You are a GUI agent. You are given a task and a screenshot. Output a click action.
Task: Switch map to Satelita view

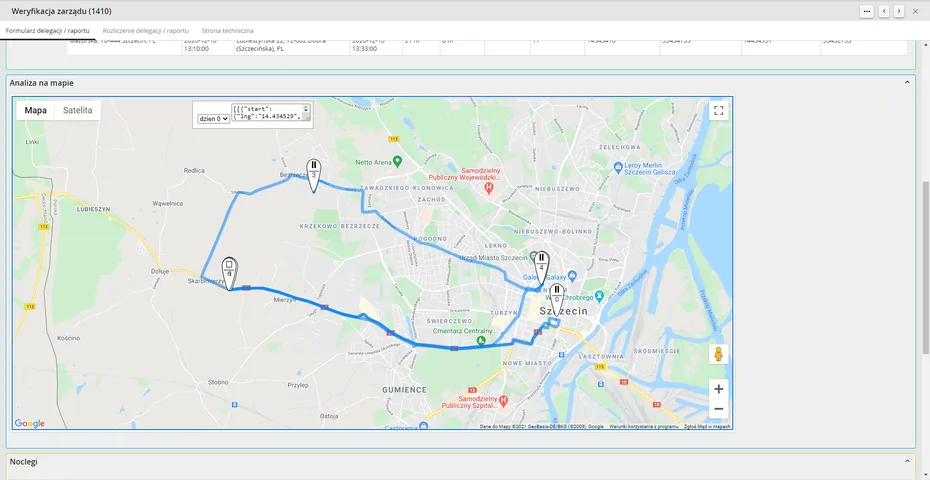pos(78,110)
